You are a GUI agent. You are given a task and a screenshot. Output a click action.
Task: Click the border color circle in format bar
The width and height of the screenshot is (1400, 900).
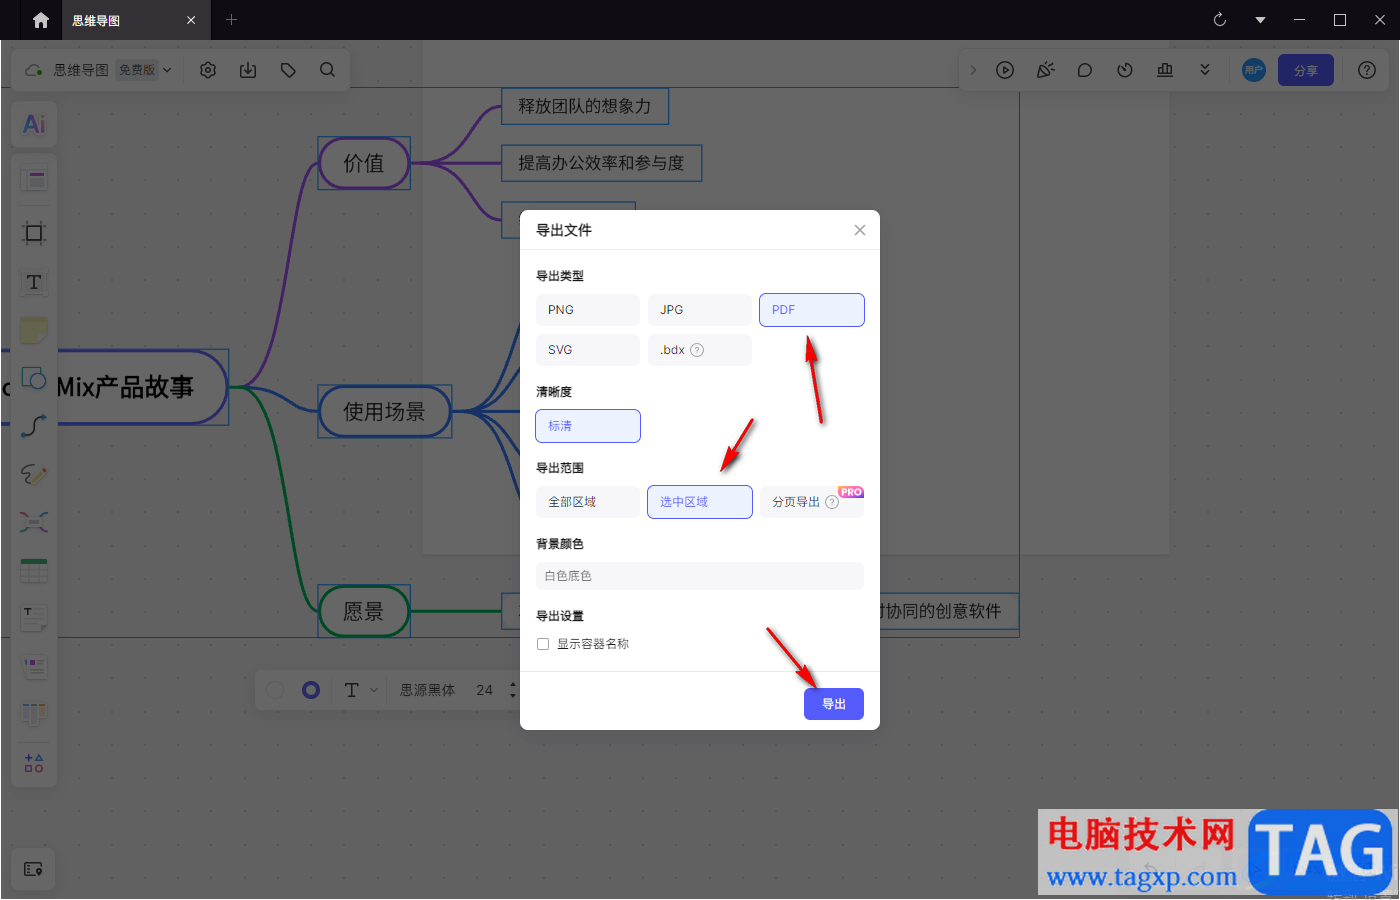click(311, 690)
